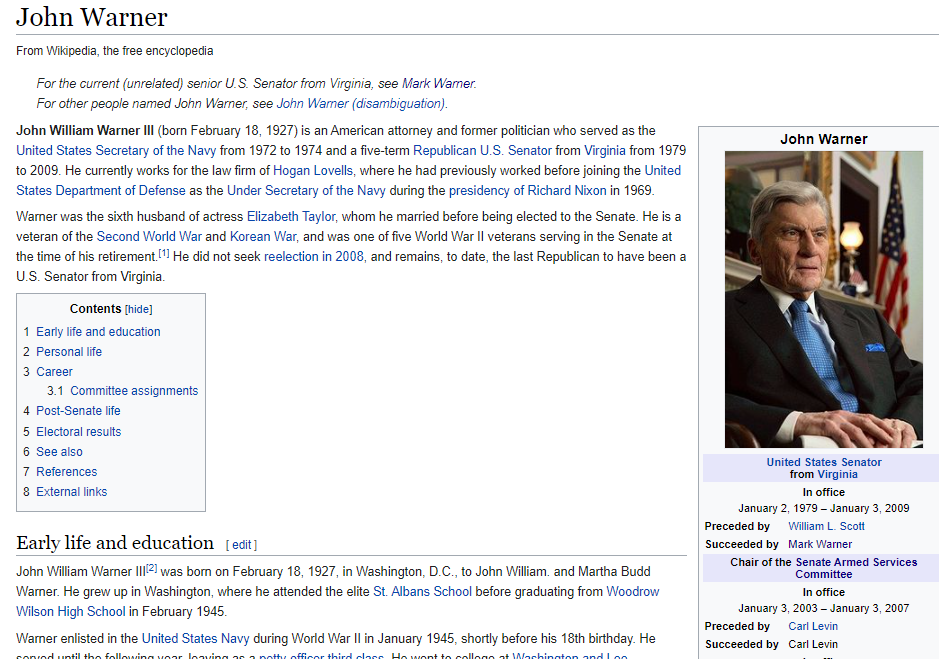The height and width of the screenshot is (659, 939).
Task: Collapse the Contents box using hide
Action: [x=138, y=309]
